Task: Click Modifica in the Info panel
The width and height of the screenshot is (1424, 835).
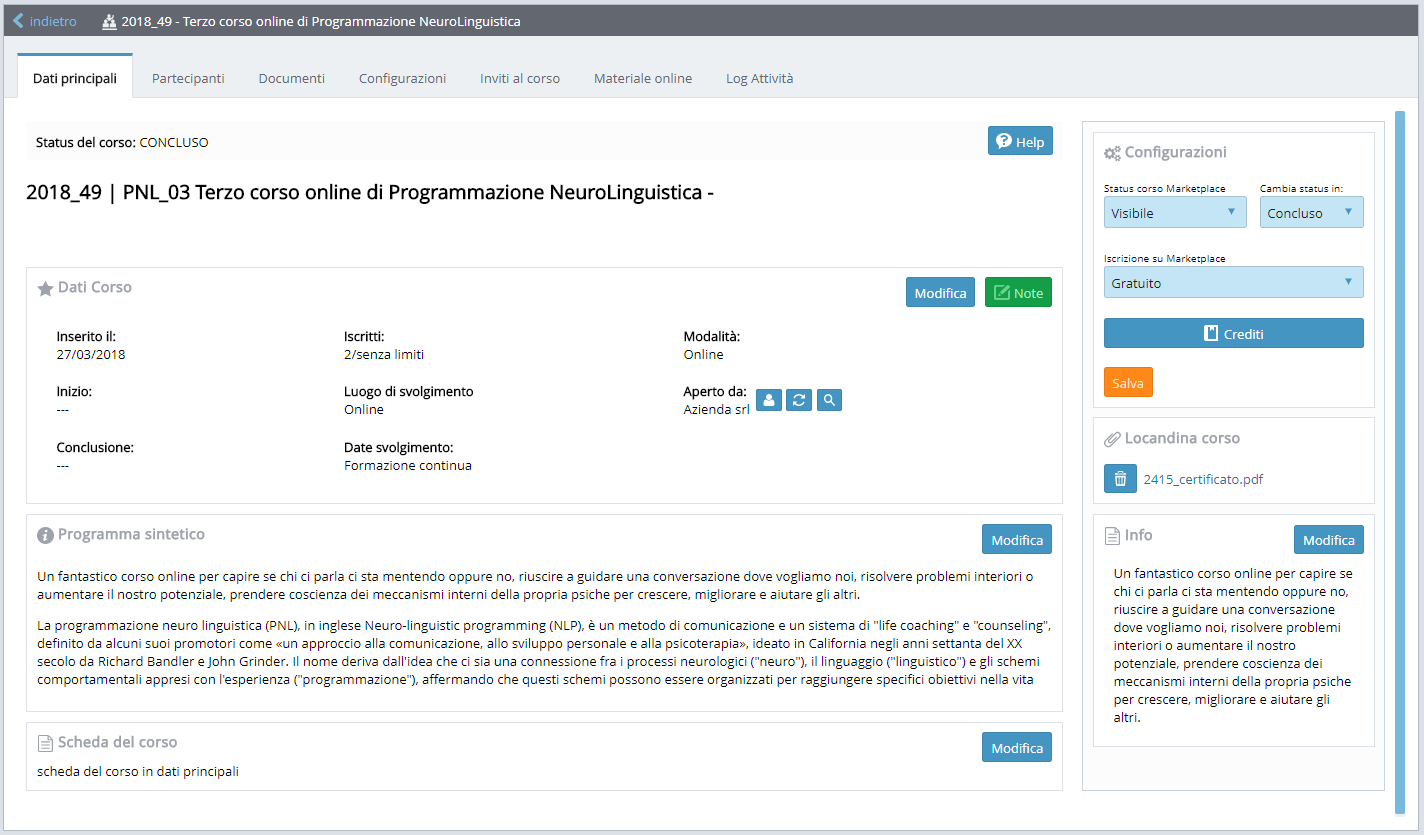Action: coord(1328,539)
